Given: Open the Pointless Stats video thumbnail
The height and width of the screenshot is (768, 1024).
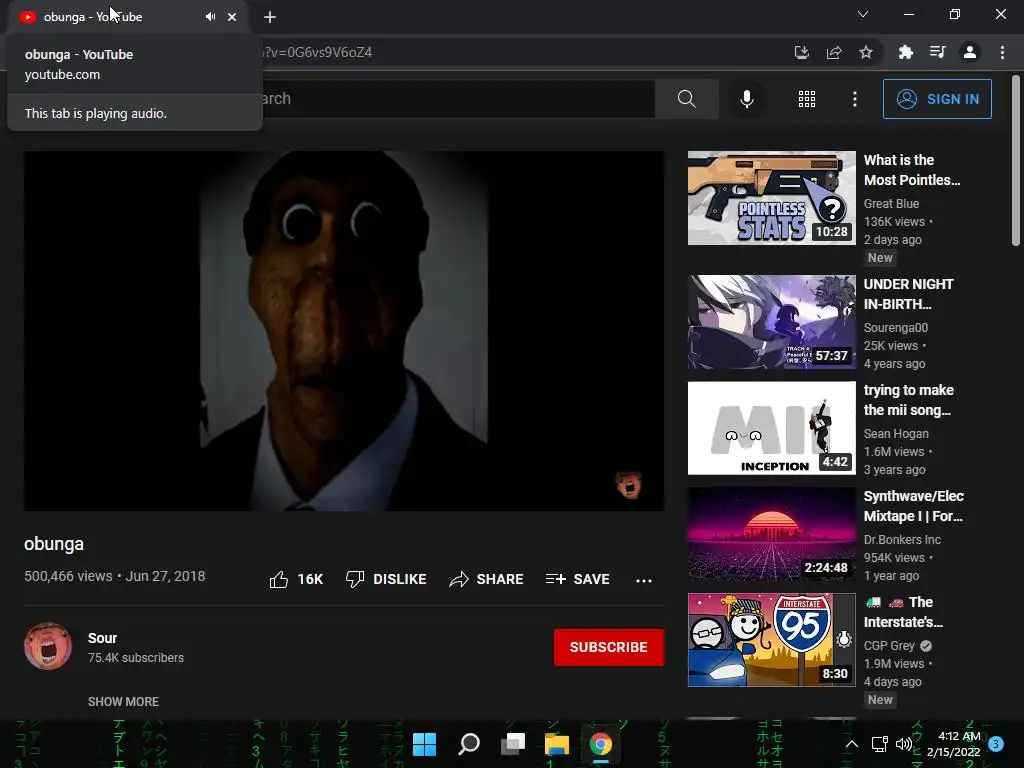Looking at the screenshot, I should 771,198.
